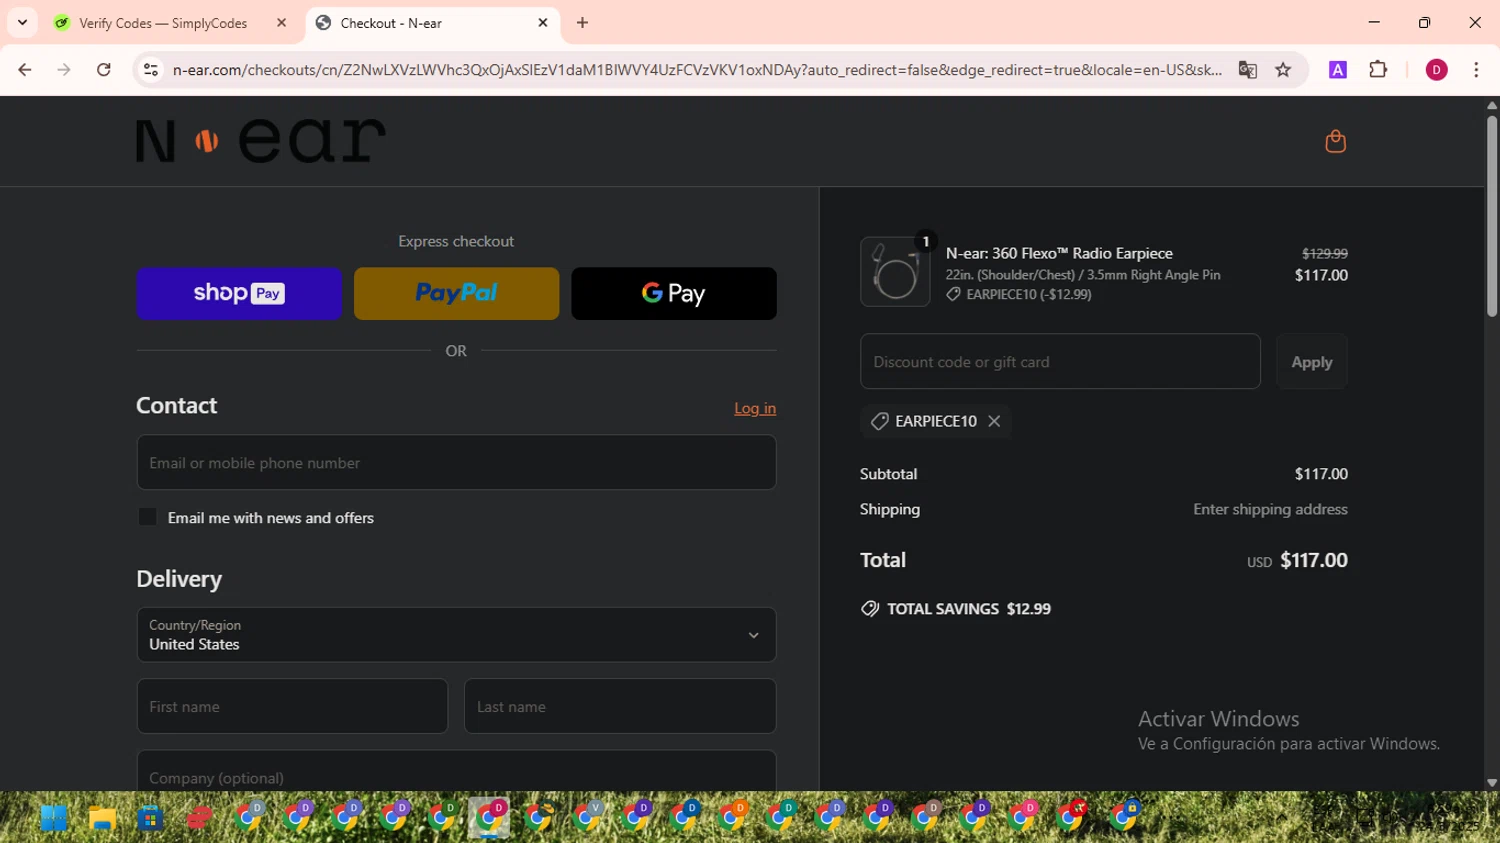1500x843 pixels.
Task: Open the Extensions puzzle icon
Action: click(1378, 70)
